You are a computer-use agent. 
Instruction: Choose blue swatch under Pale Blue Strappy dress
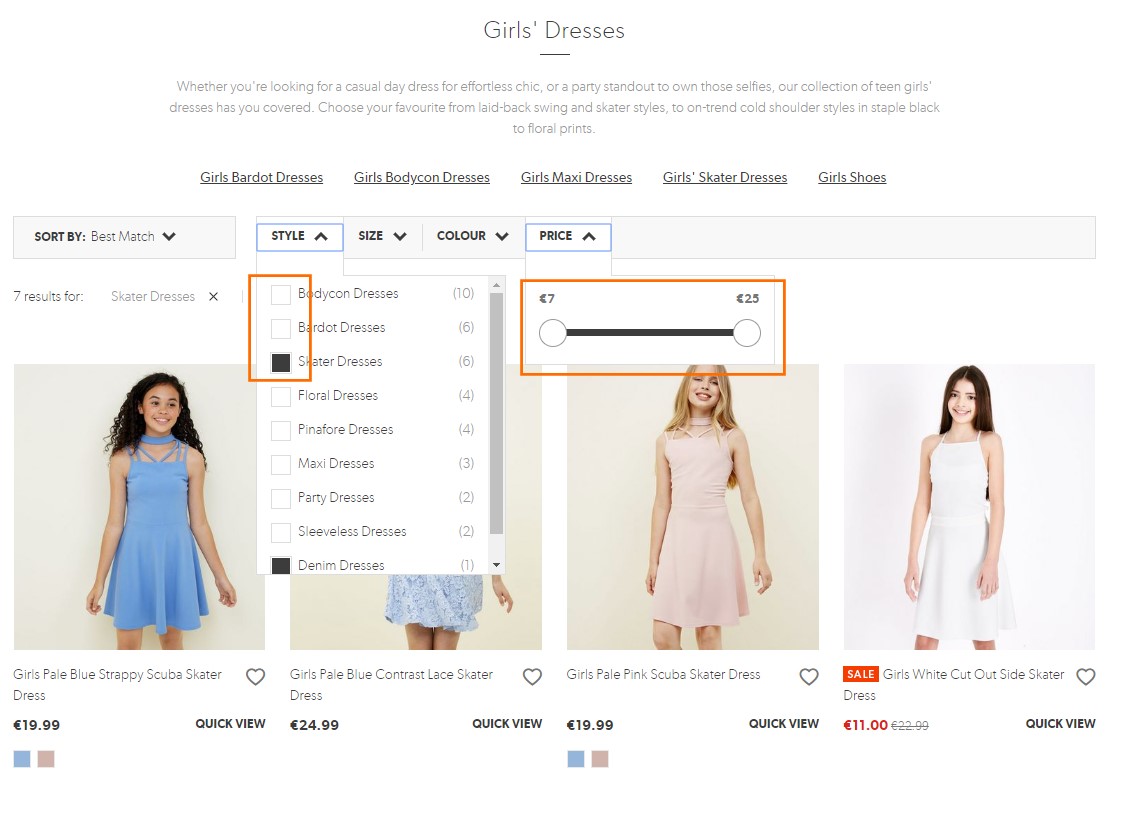coord(23,759)
